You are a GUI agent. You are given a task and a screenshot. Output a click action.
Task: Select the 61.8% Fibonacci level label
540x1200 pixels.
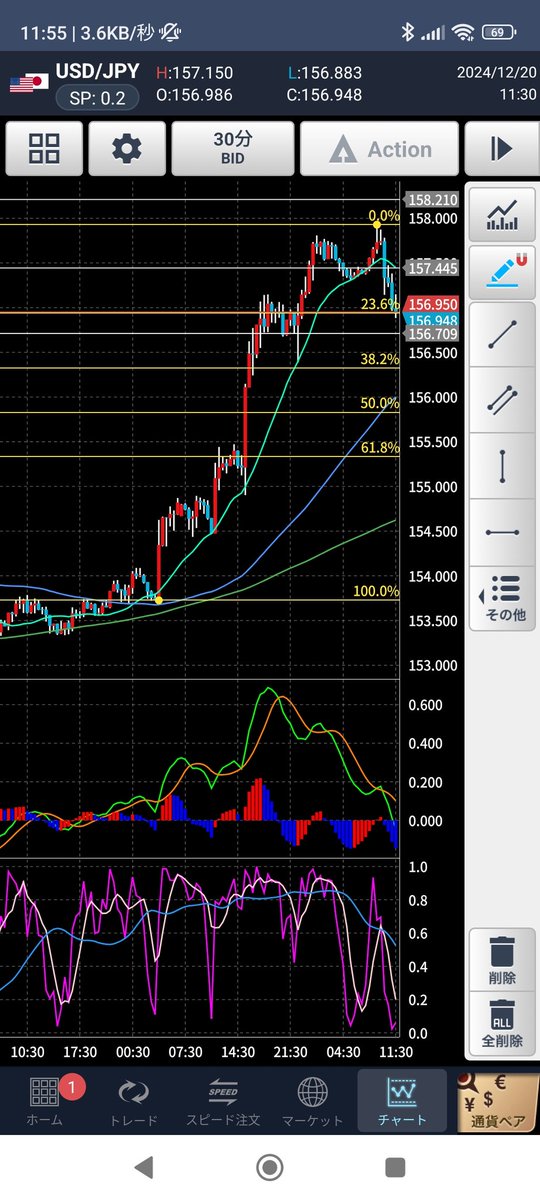(380, 448)
